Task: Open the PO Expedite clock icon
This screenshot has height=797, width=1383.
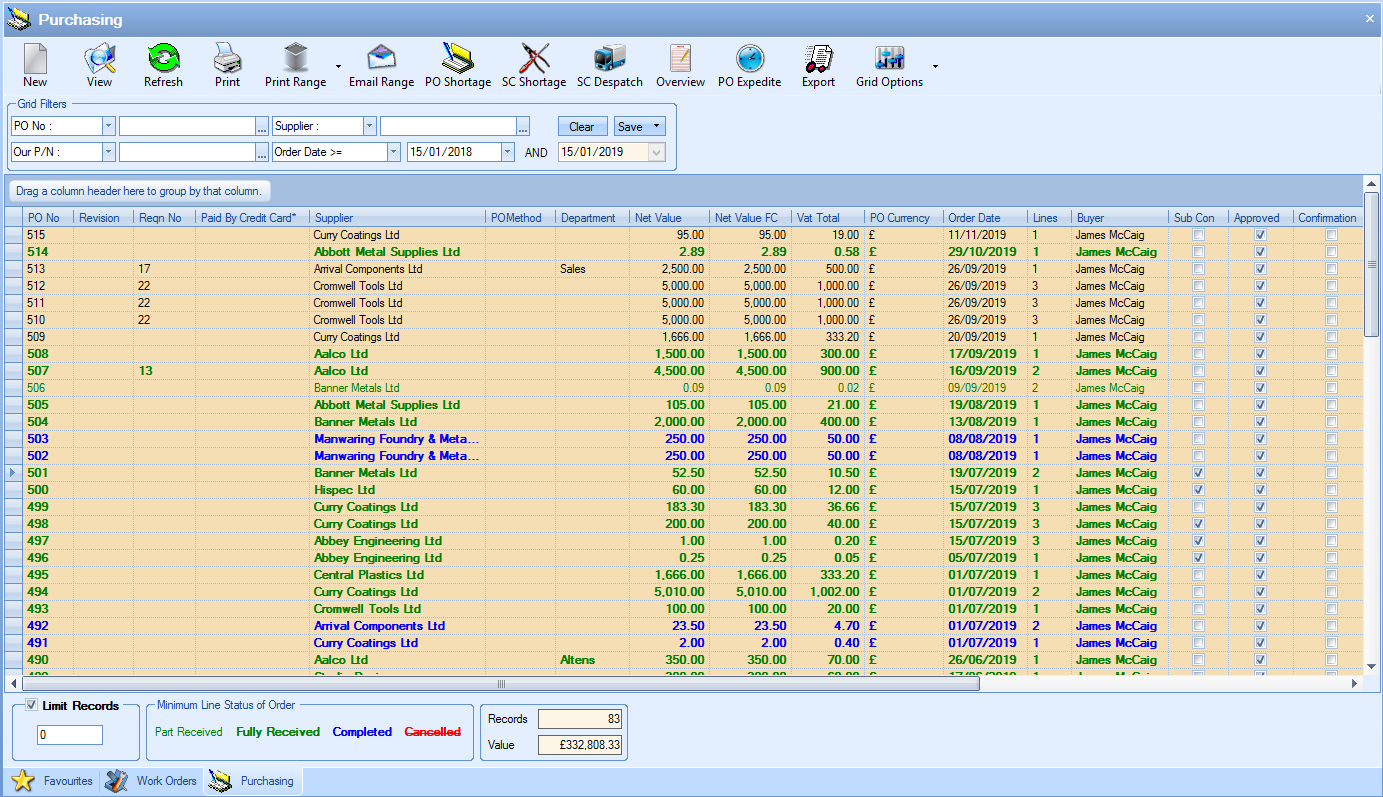Action: [x=749, y=59]
